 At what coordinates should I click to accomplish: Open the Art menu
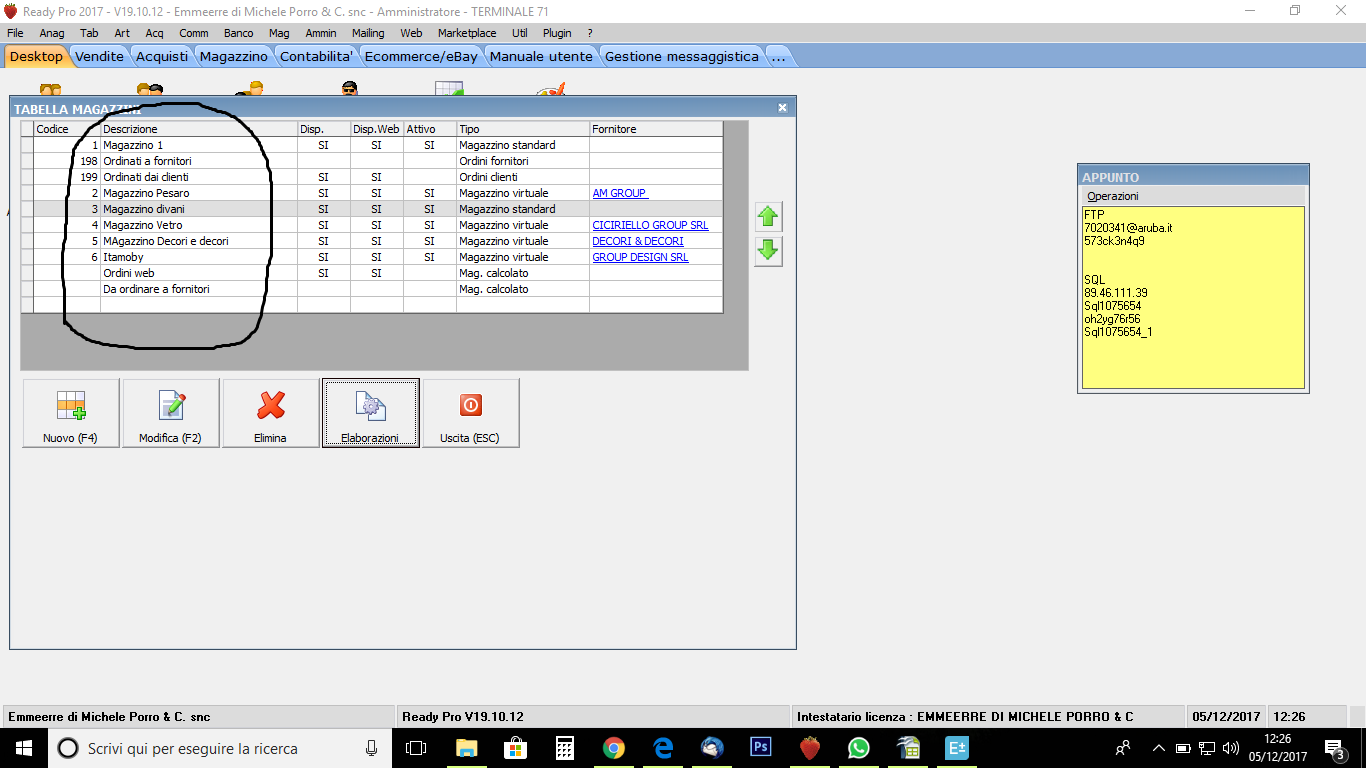point(122,33)
